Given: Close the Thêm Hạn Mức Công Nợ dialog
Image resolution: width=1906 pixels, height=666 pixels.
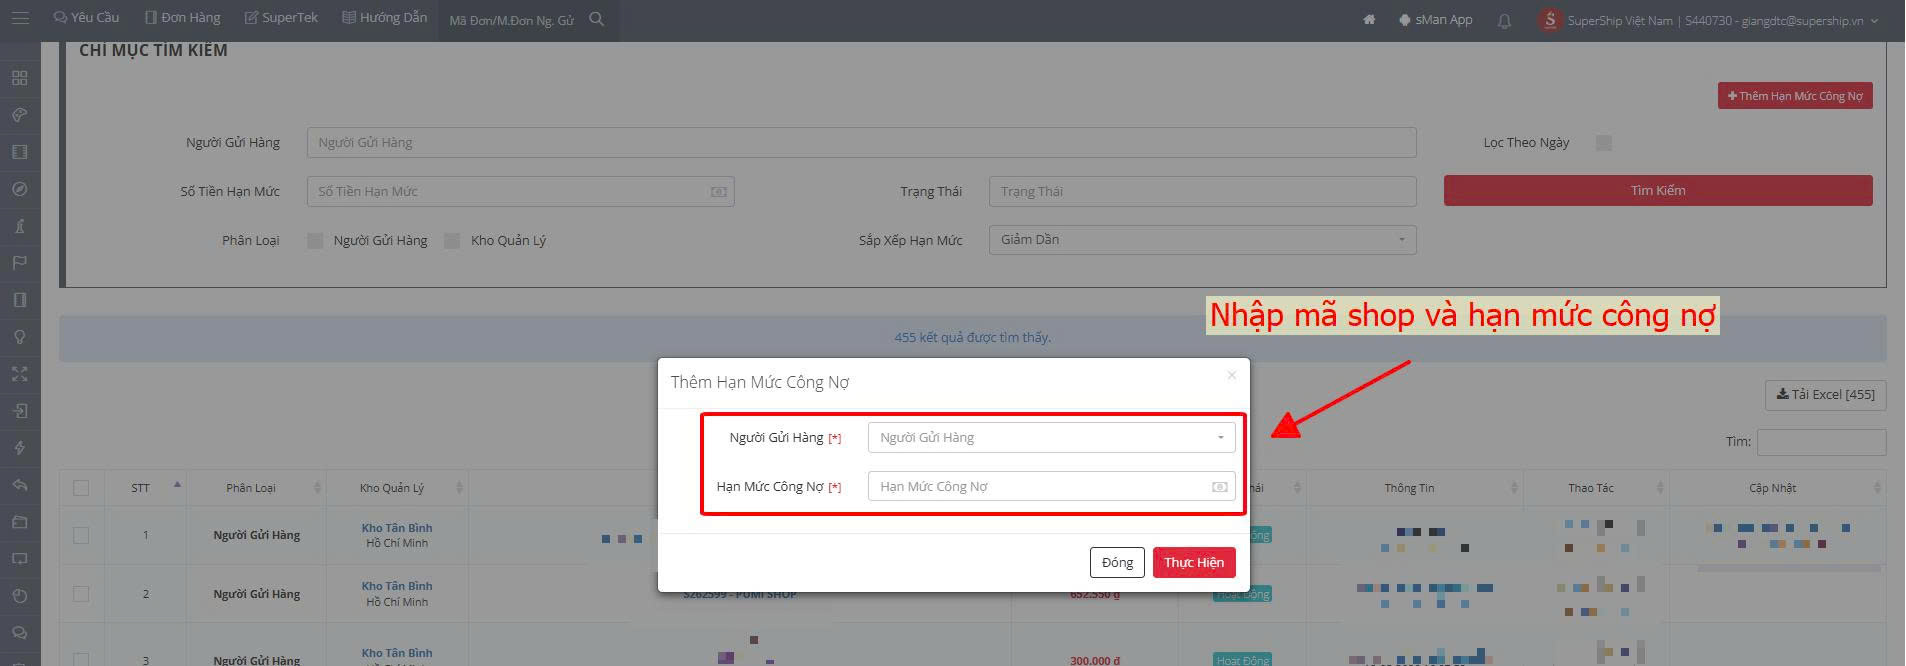Looking at the screenshot, I should (x=1231, y=375).
